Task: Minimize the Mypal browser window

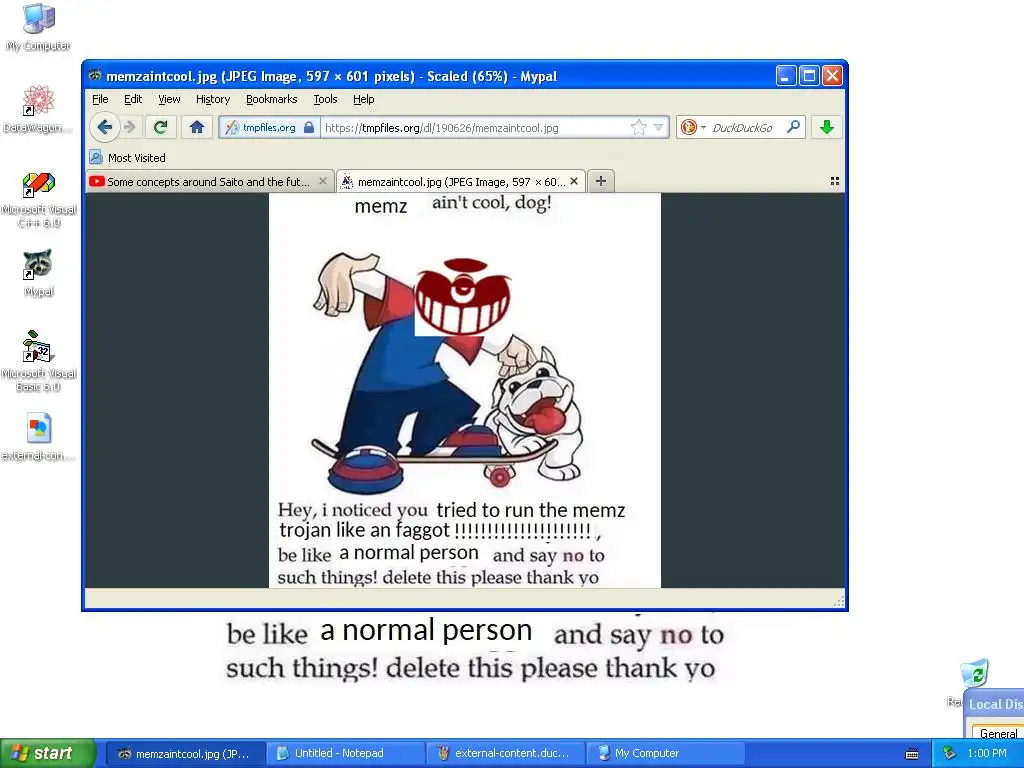Action: coord(786,76)
